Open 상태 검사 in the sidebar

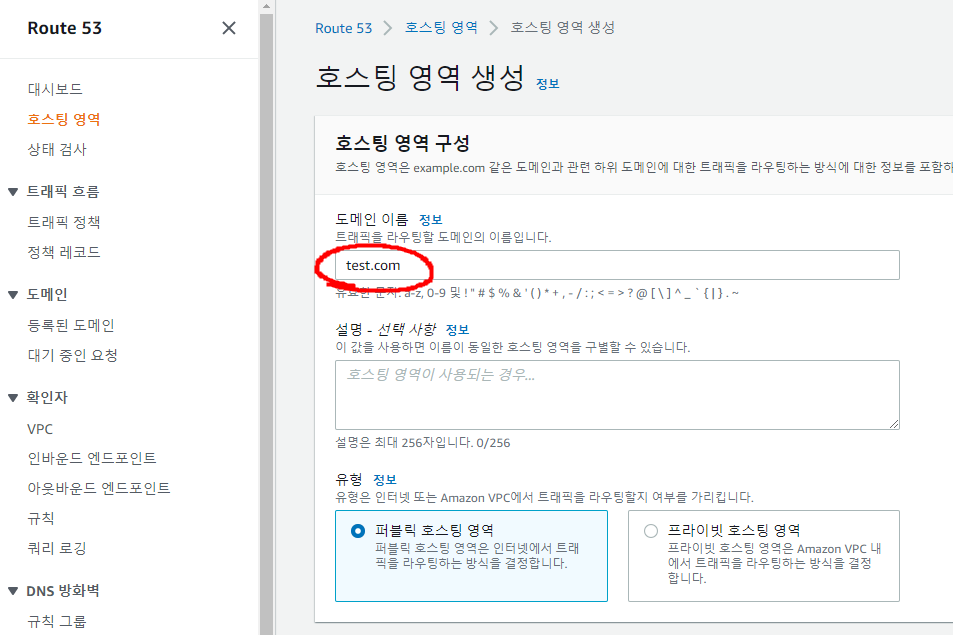click(x=57, y=149)
